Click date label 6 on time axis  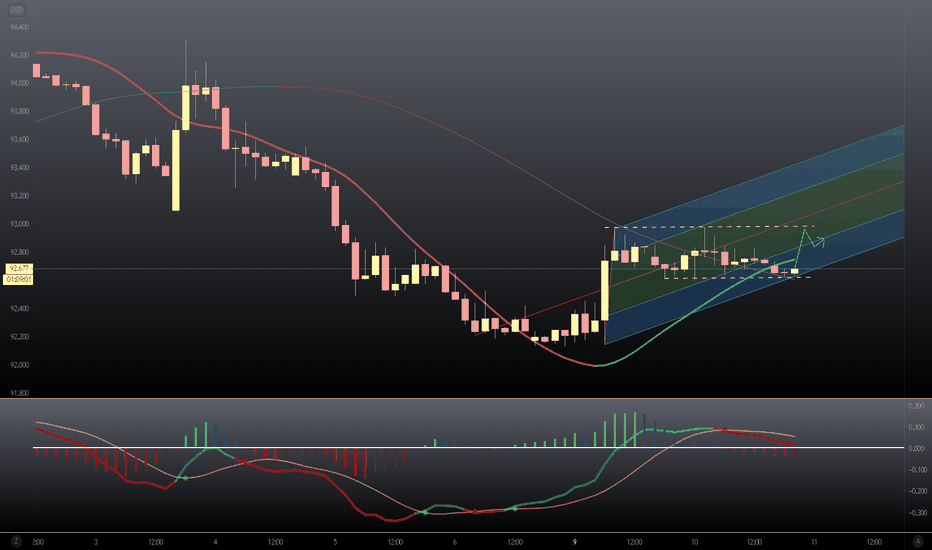pyautogui.click(x=455, y=542)
